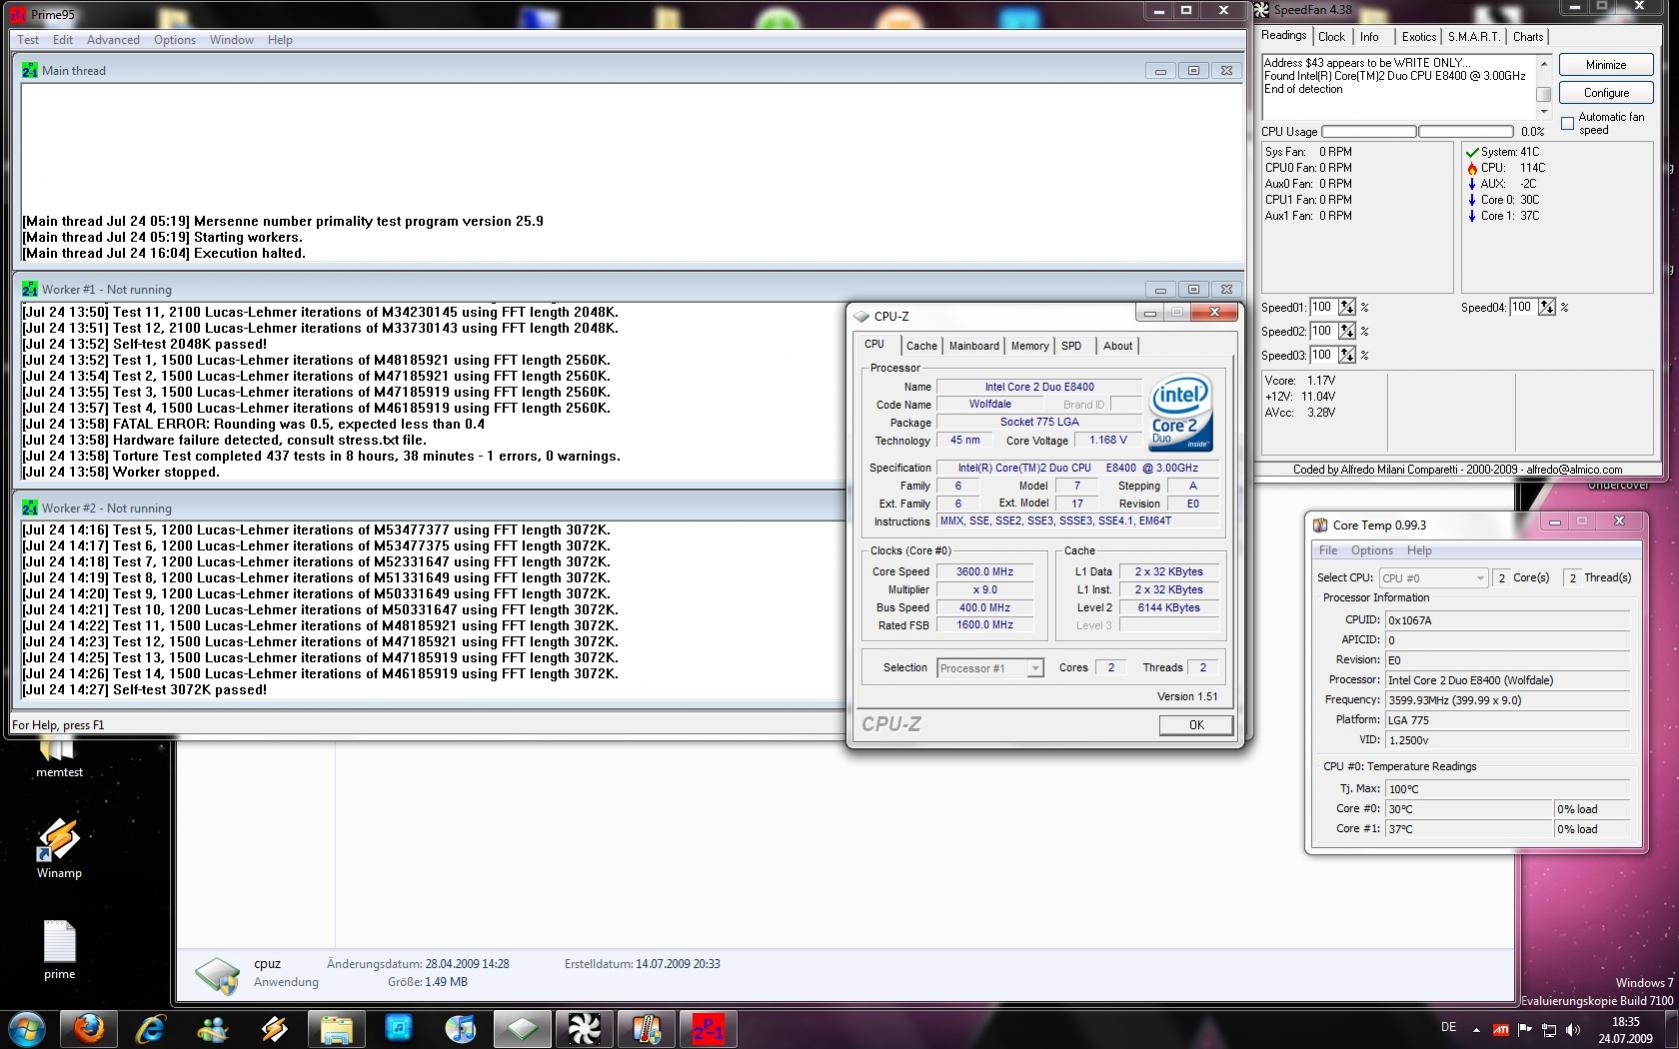1679x1049 pixels.
Task: Expand the Processor #1 selection dropdown
Action: (1035, 668)
